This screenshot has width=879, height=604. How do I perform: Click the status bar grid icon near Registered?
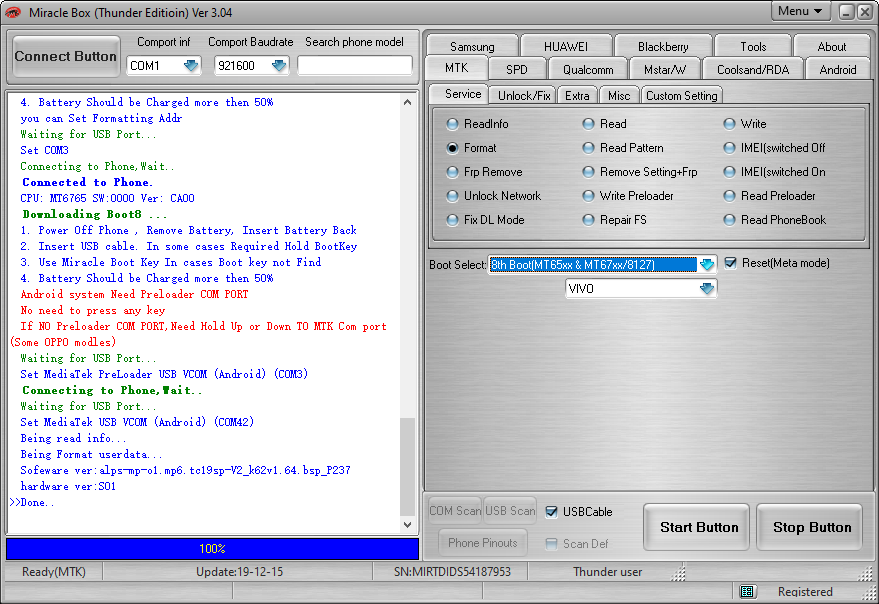(746, 592)
